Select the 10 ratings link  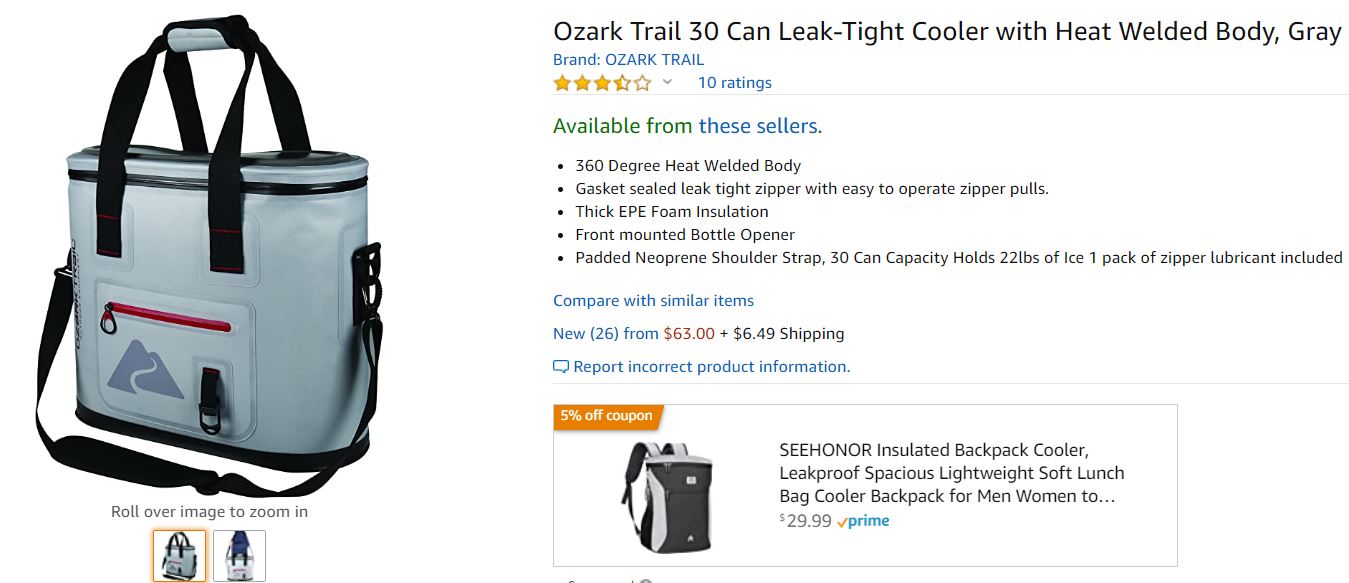tap(735, 82)
